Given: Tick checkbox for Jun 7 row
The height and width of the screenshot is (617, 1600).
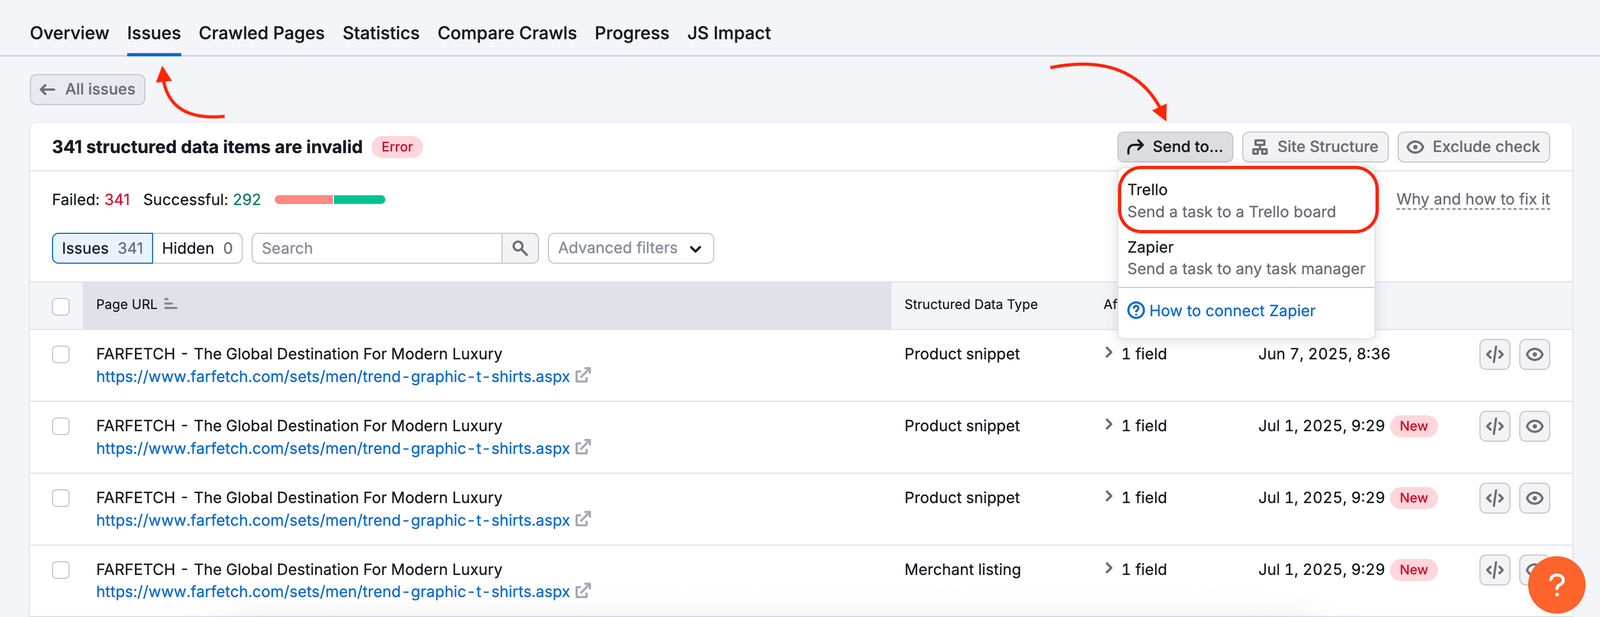Looking at the screenshot, I should point(61,354).
